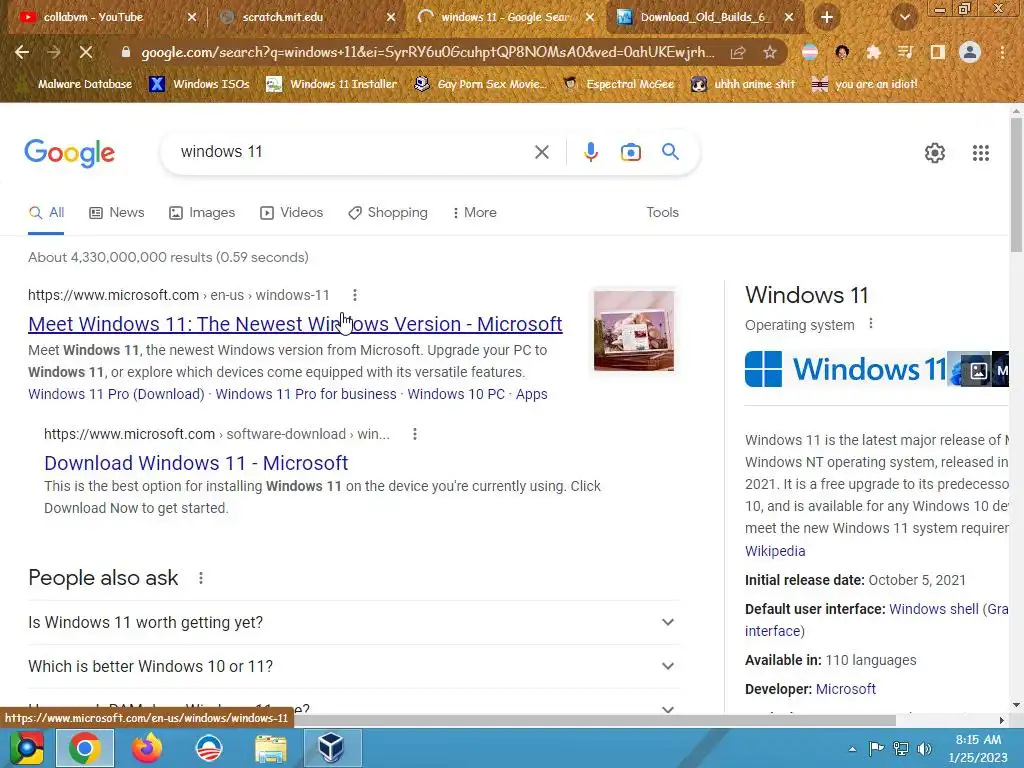
Task: Toggle the browser side panel icon
Action: (938, 52)
